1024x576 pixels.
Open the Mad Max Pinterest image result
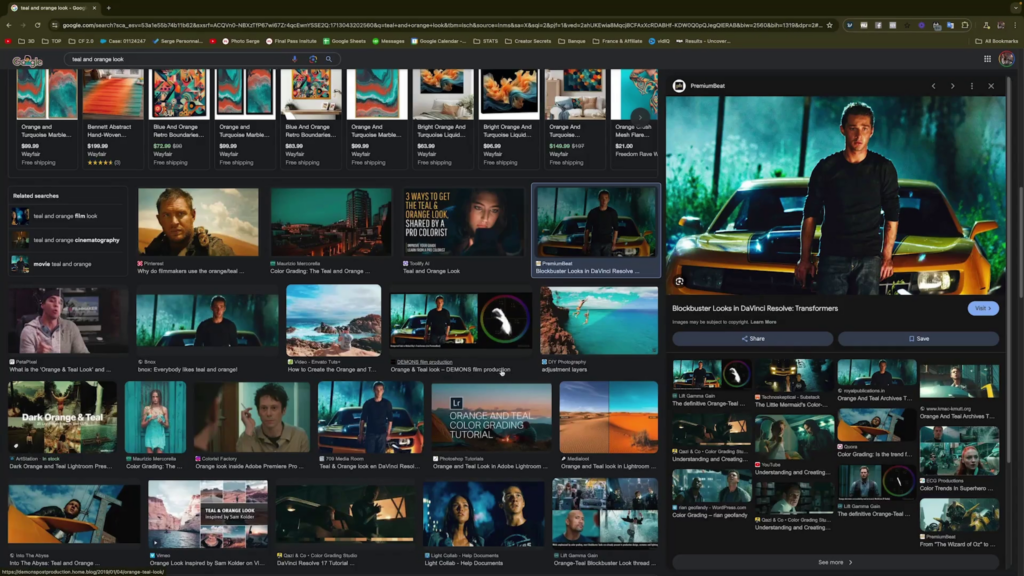(x=198, y=223)
